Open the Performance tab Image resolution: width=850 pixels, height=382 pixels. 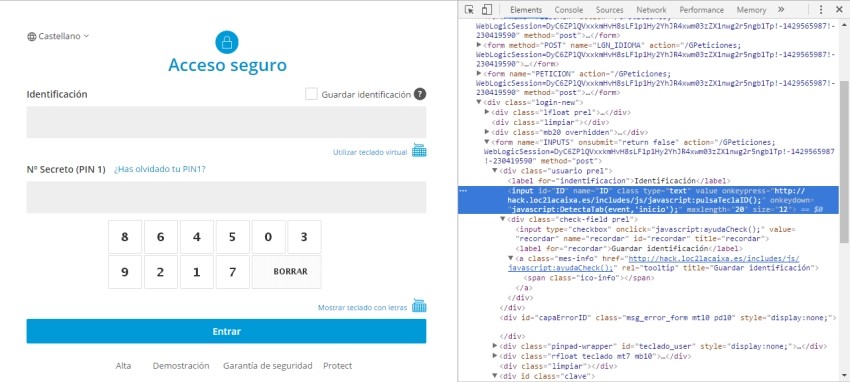pos(701,10)
